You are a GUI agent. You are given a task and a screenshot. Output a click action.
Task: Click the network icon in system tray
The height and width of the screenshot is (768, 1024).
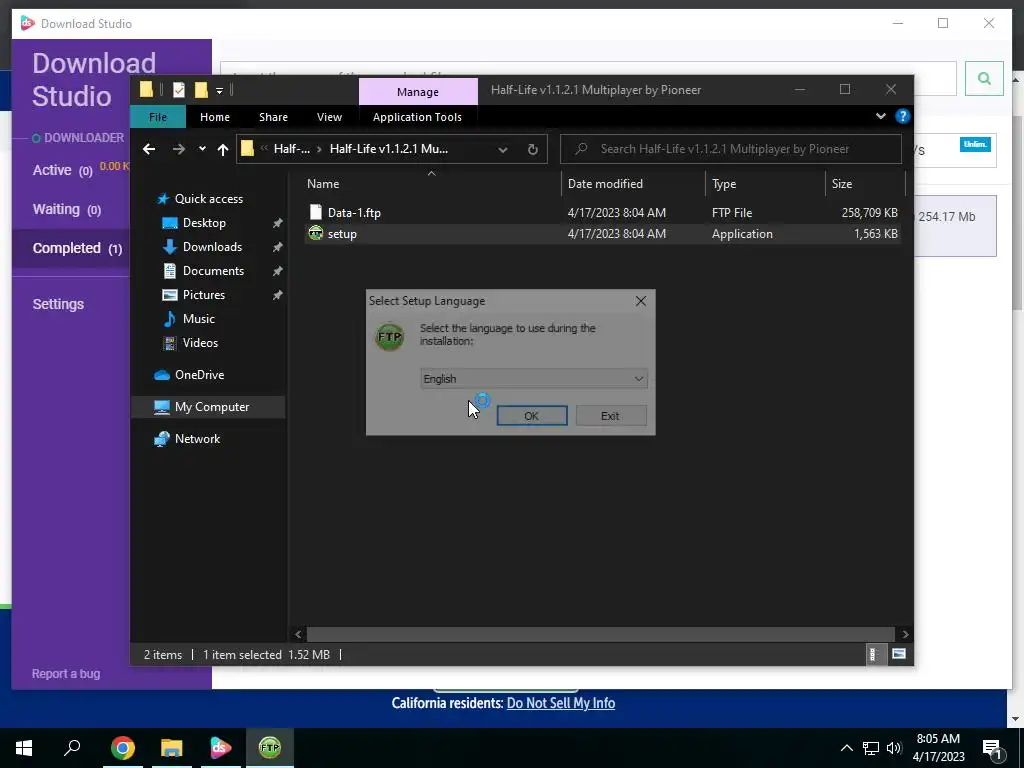click(871, 748)
